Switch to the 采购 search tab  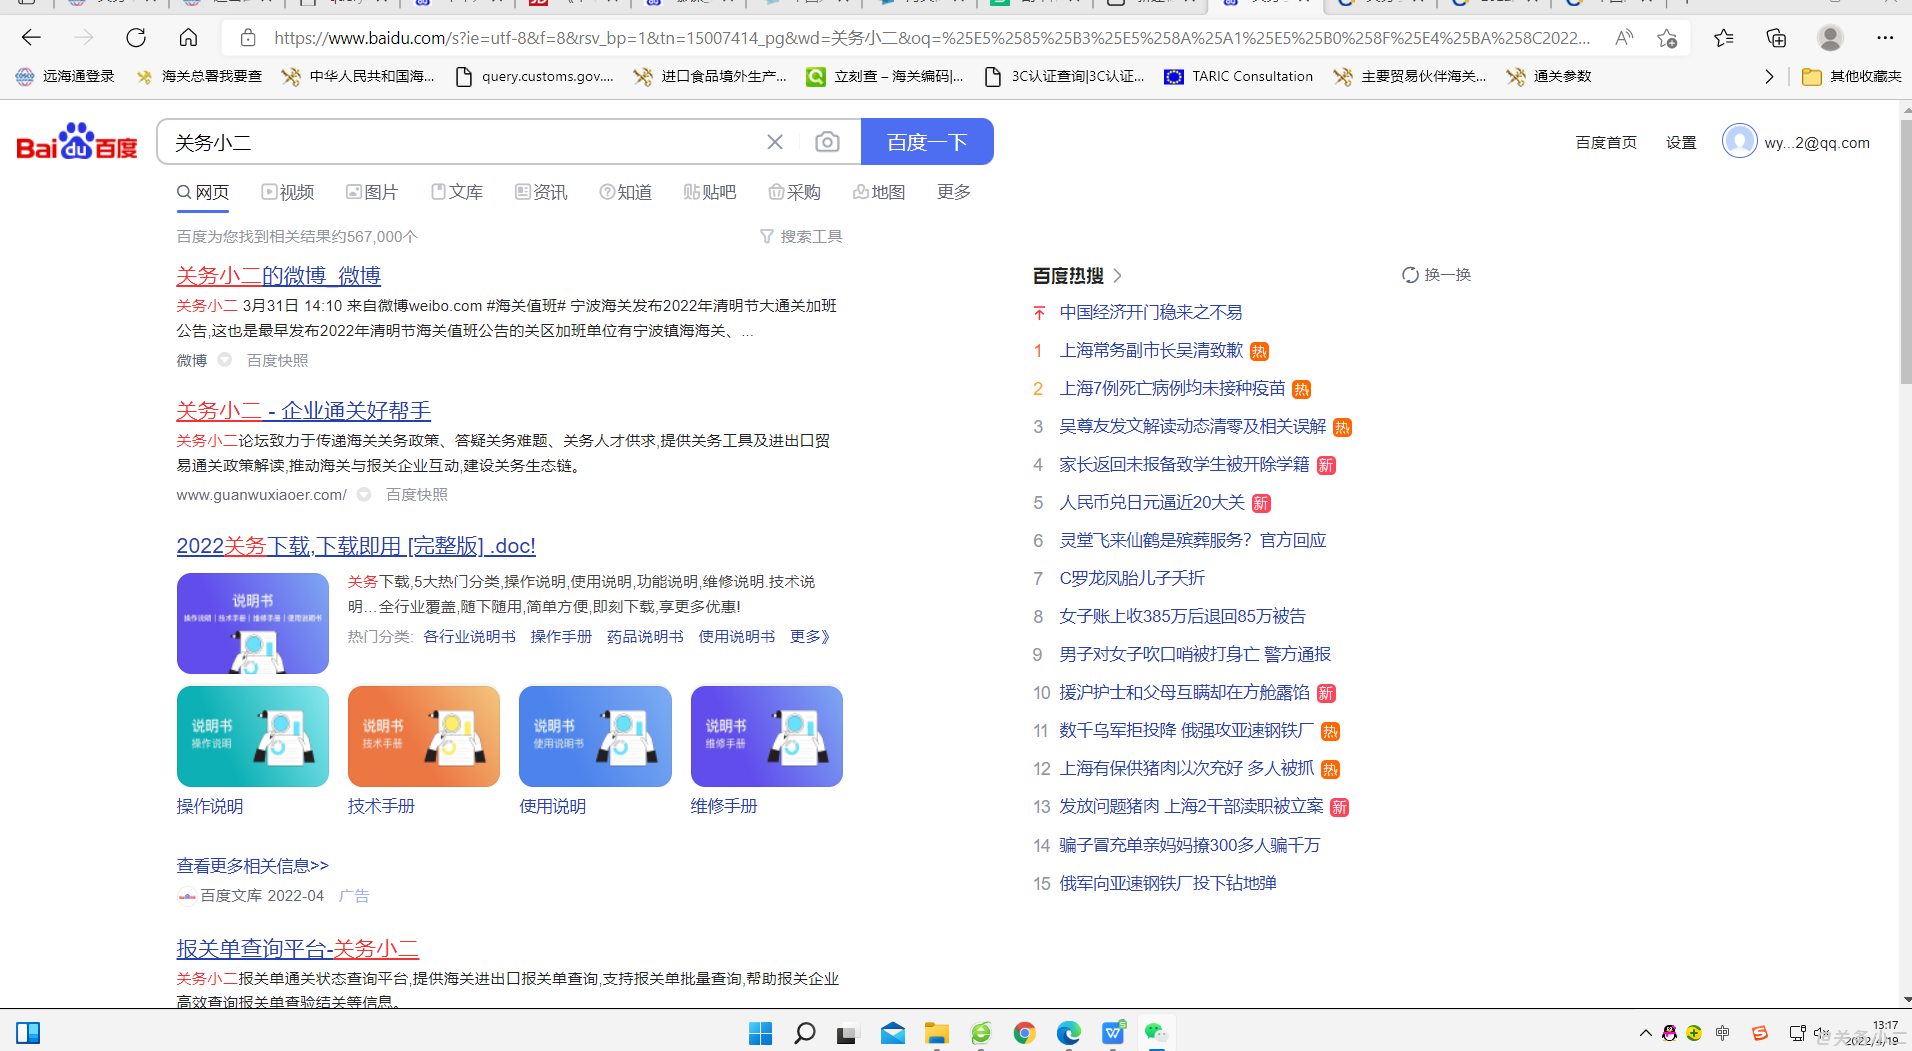[x=795, y=192]
